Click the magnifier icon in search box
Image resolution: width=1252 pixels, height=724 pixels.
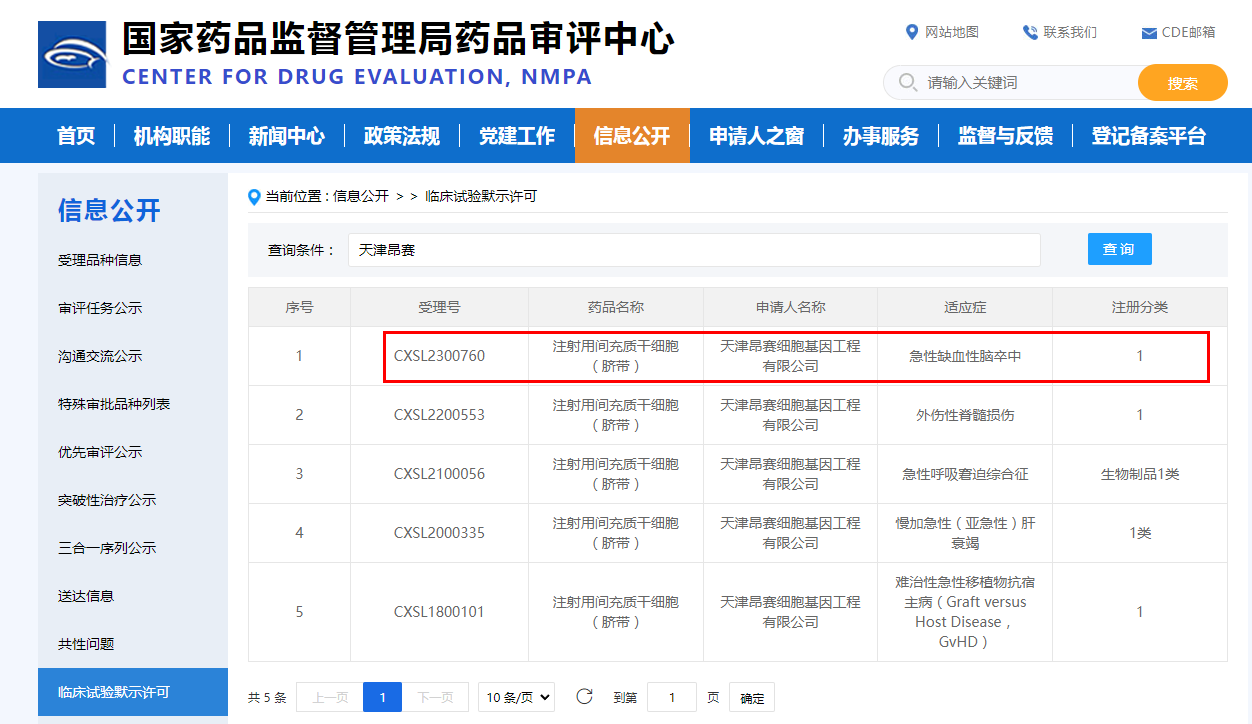click(x=908, y=82)
